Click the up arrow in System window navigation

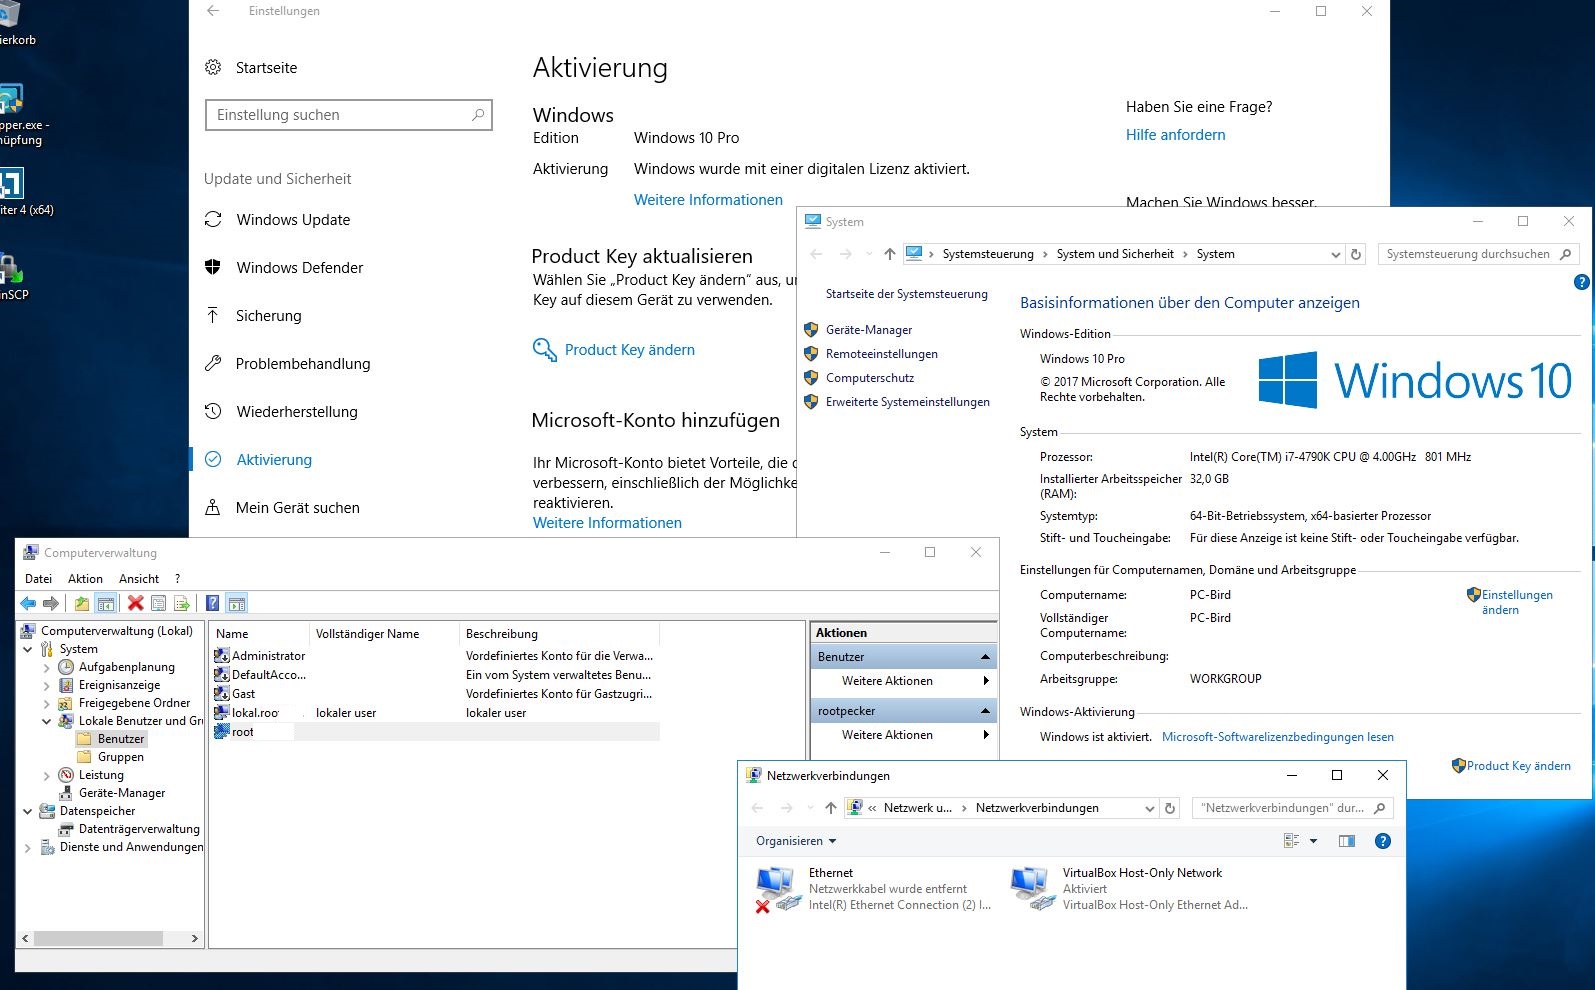889,254
